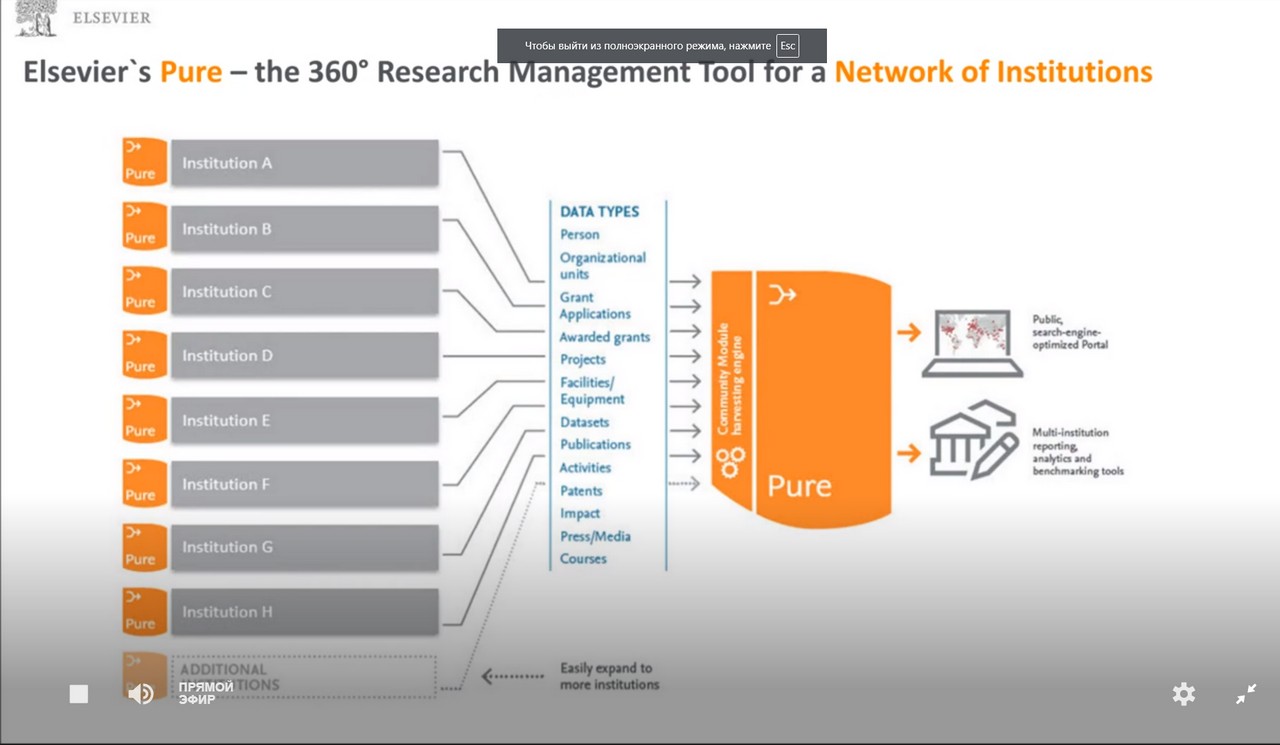
Task: Exit fullscreen using the collapse arrows icon
Action: point(1246,694)
